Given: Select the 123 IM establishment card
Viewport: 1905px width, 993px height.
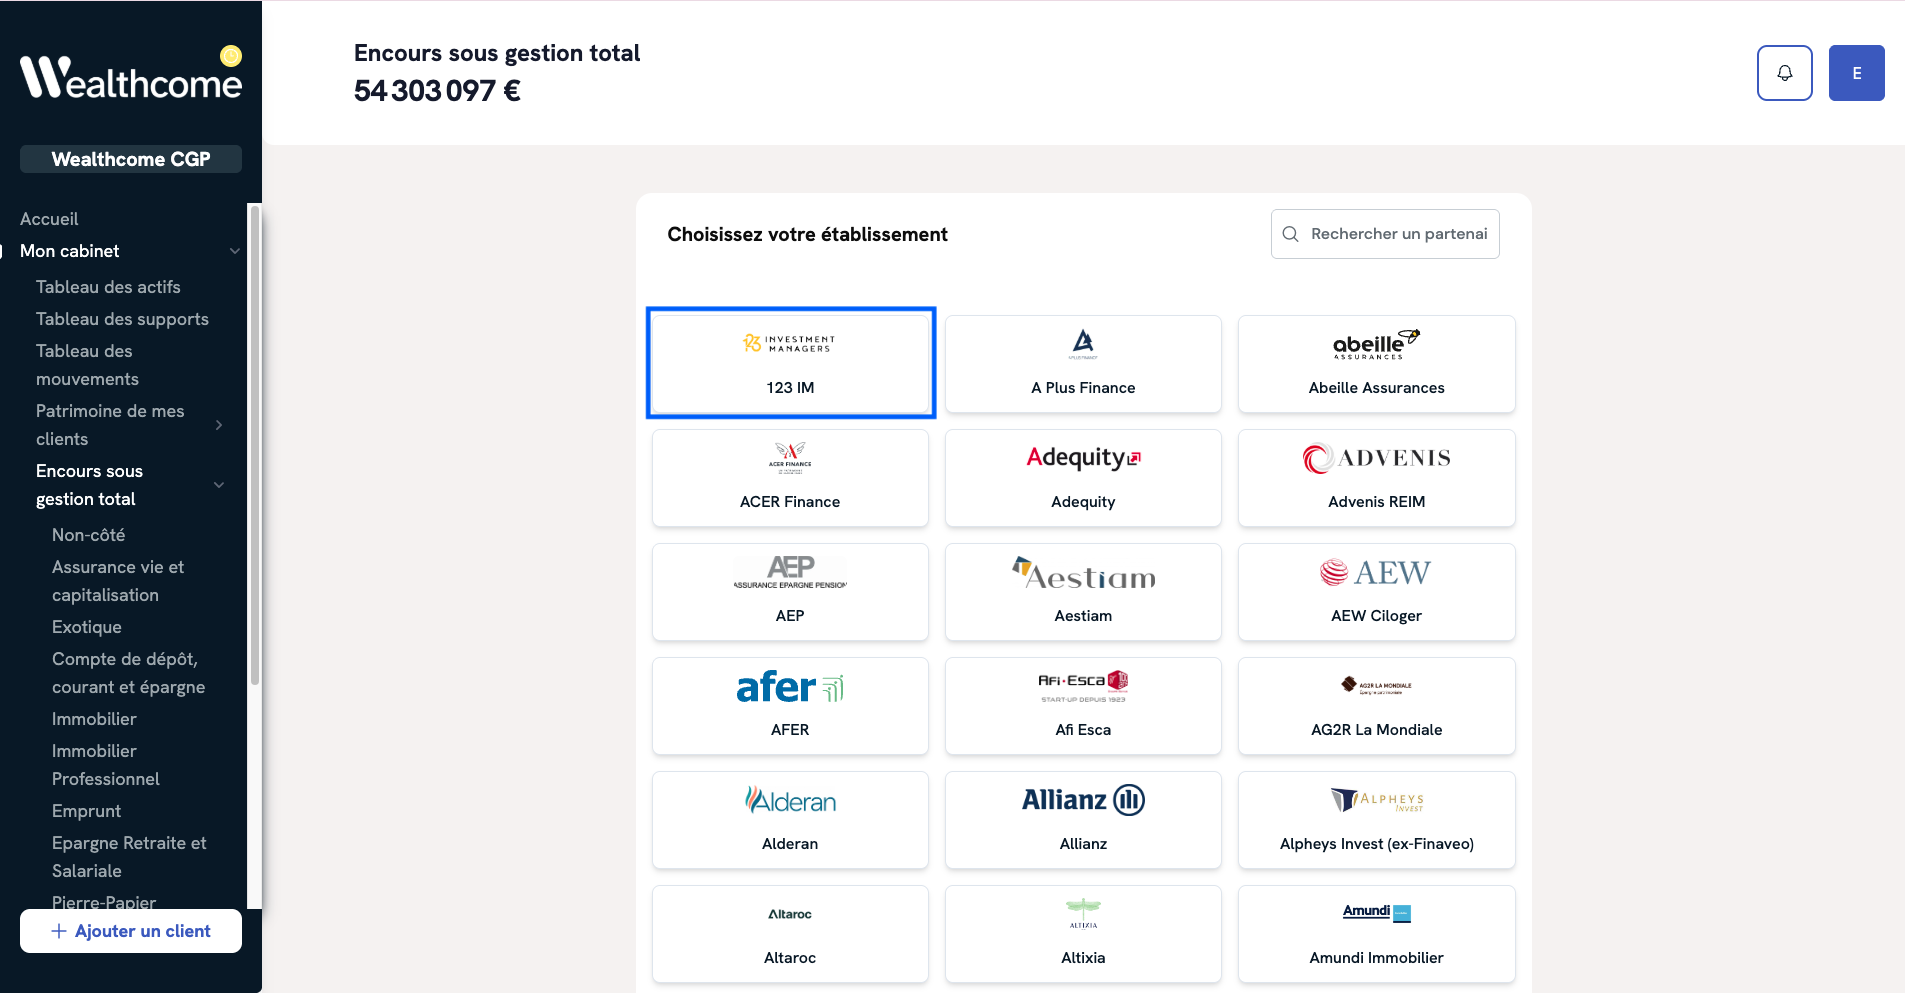Looking at the screenshot, I should click(x=790, y=363).
